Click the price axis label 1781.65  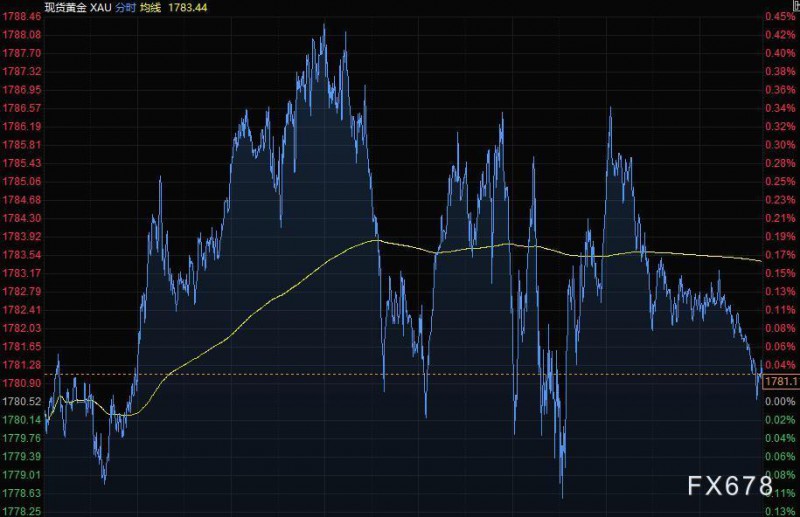click(21, 347)
